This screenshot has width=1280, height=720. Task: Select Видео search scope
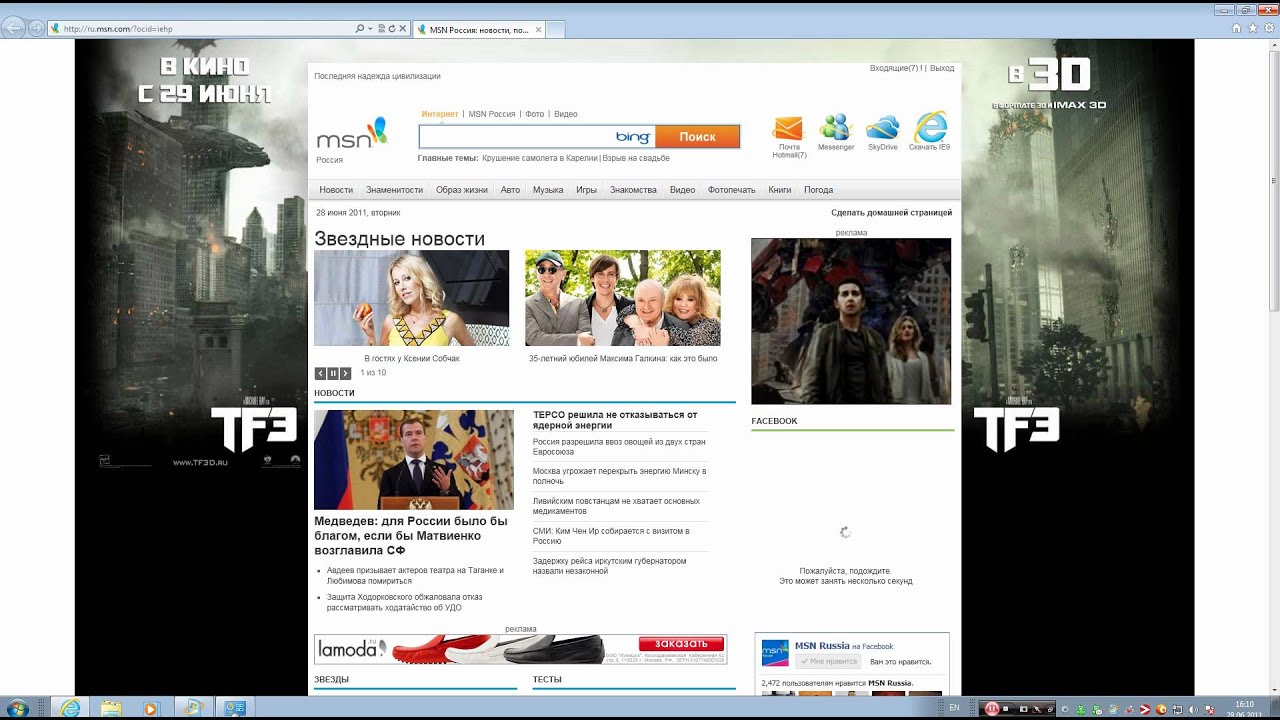click(566, 114)
